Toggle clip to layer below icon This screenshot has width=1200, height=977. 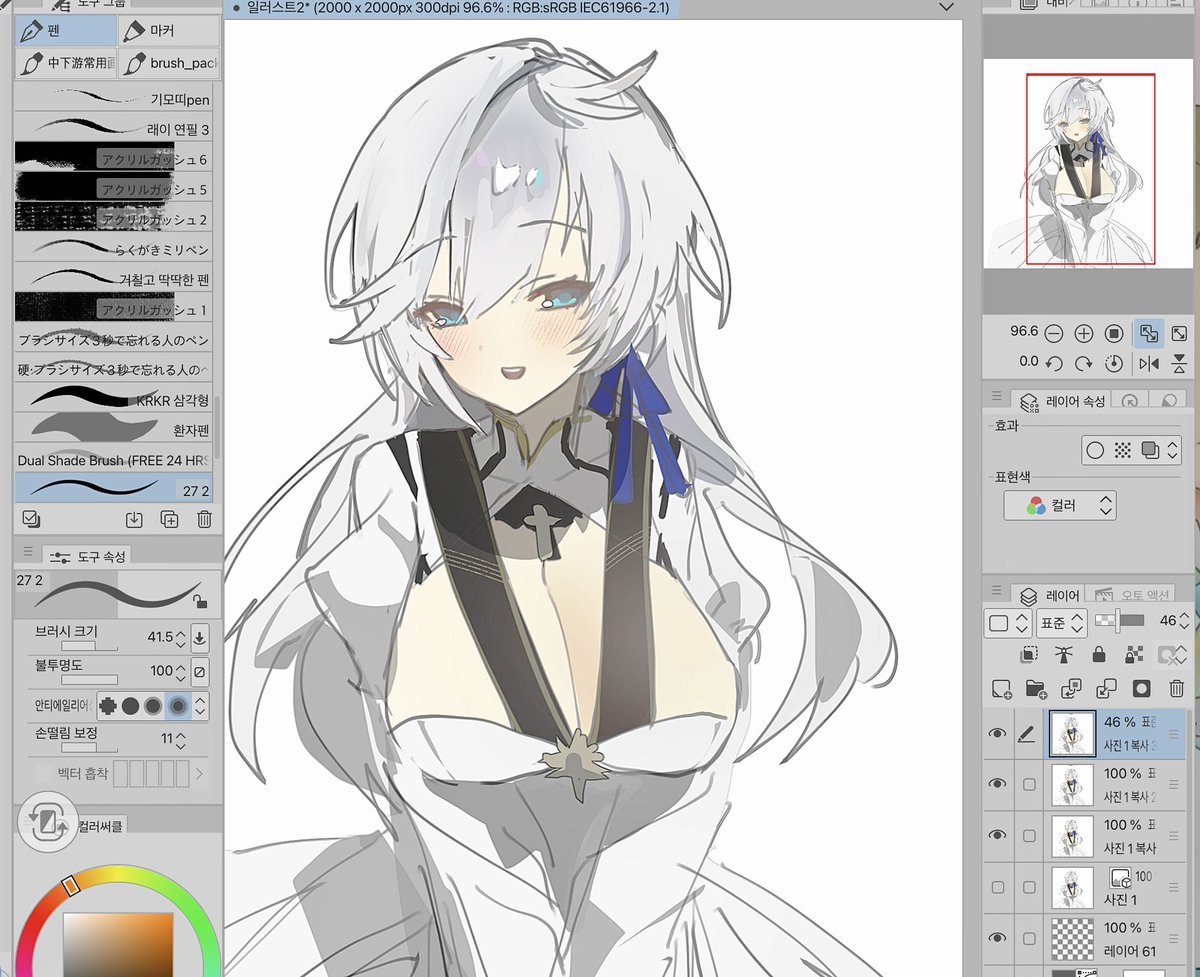coord(1027,655)
